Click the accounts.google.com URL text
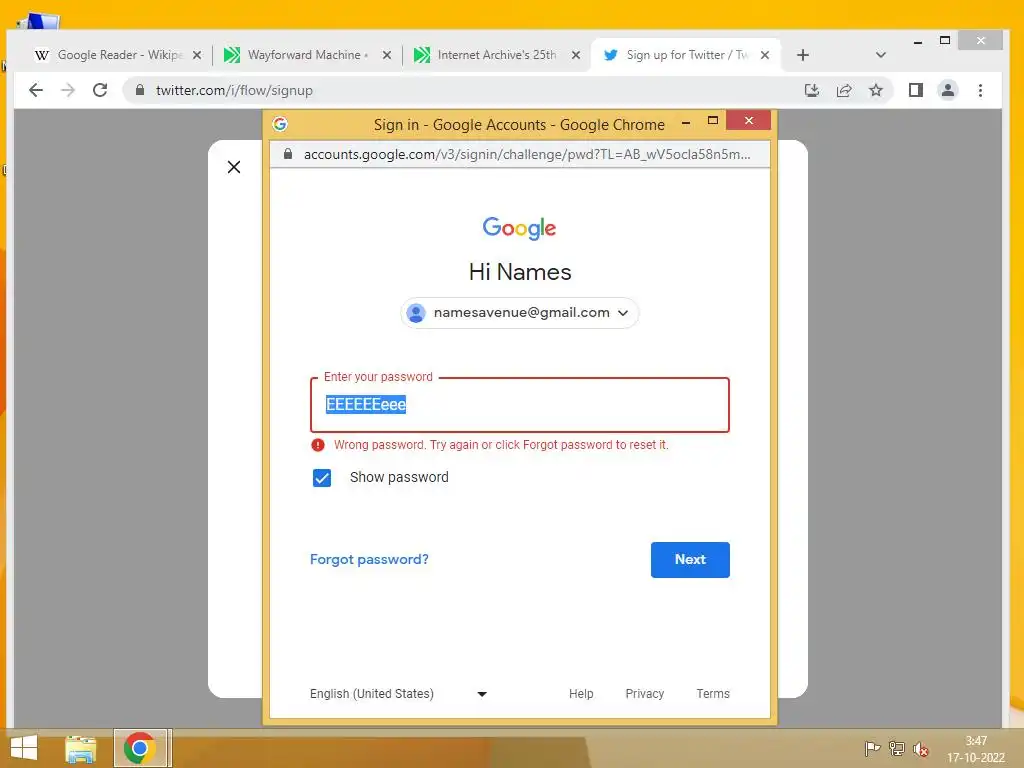Screen dimensions: 1024x768 [x=527, y=154]
